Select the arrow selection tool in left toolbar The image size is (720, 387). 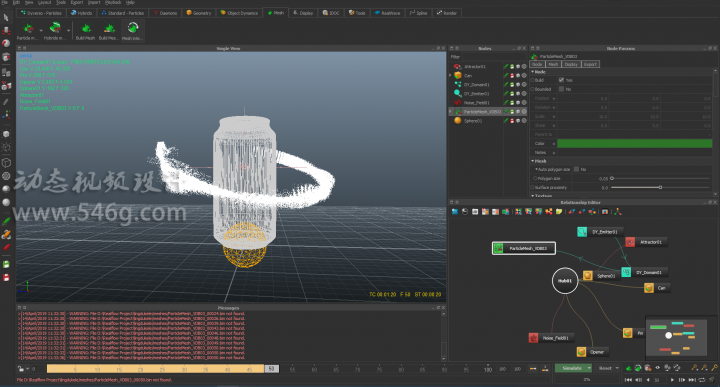click(6, 17)
